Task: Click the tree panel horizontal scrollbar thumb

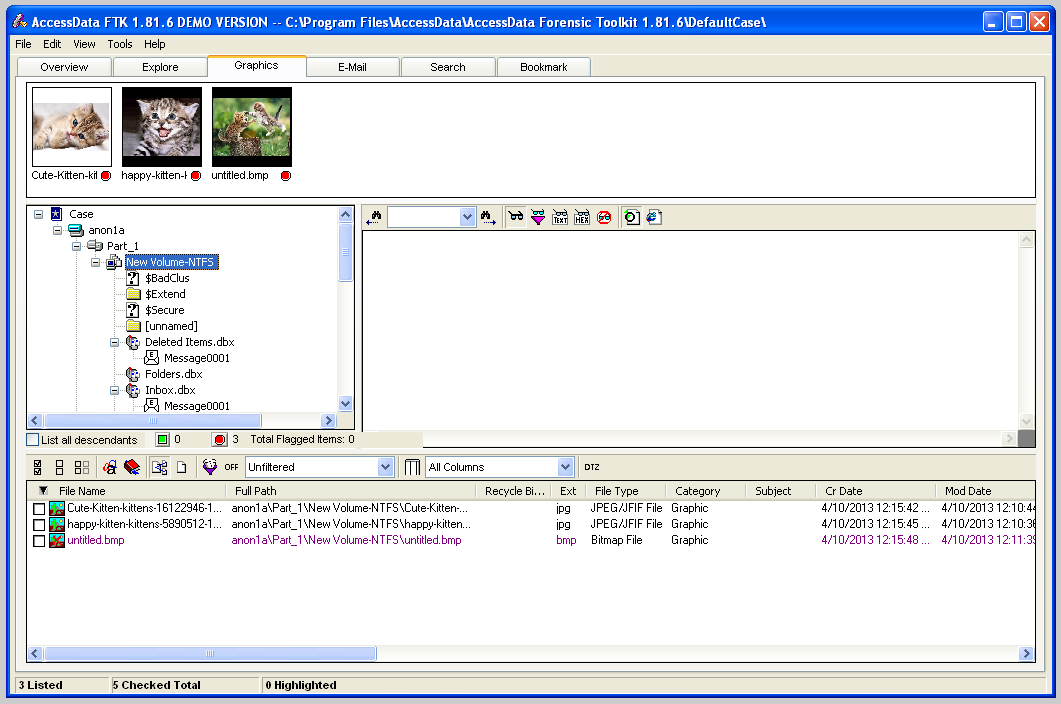Action: [153, 420]
